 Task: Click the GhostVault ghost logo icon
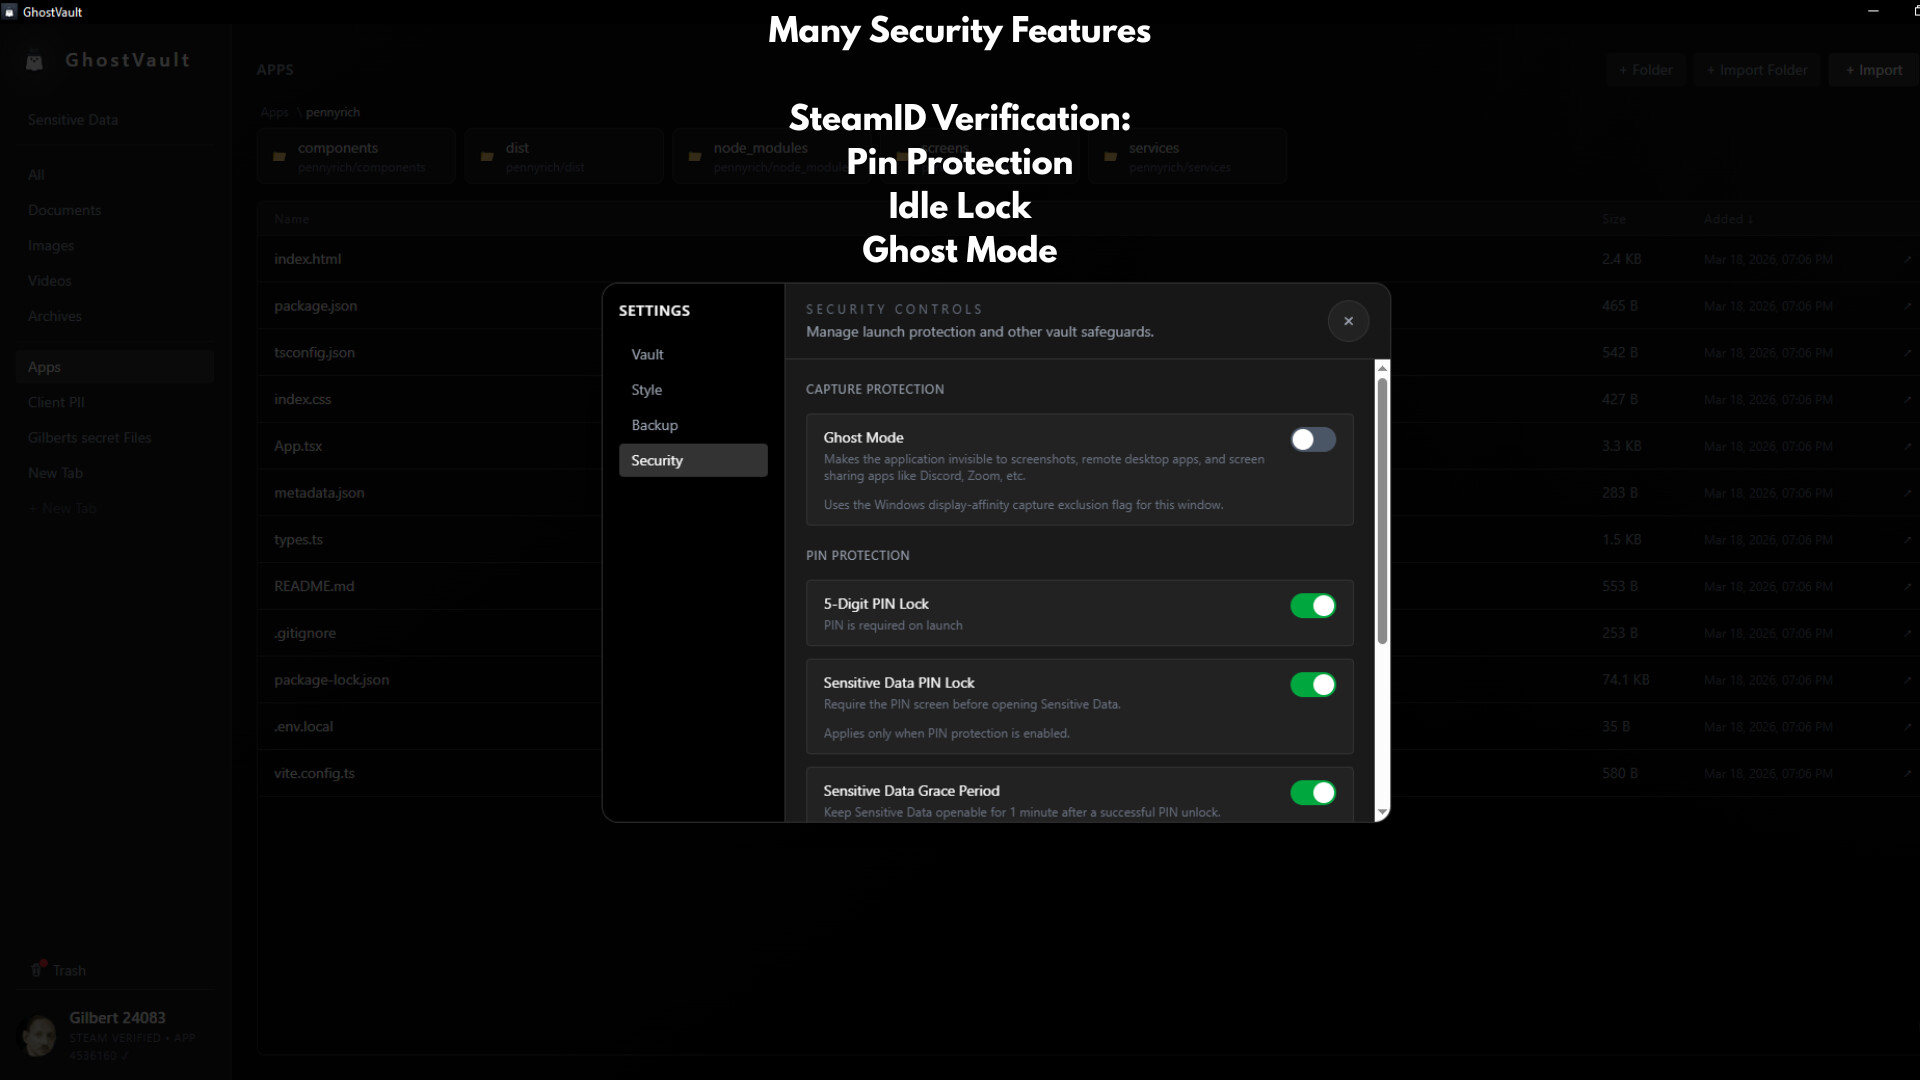tap(34, 60)
